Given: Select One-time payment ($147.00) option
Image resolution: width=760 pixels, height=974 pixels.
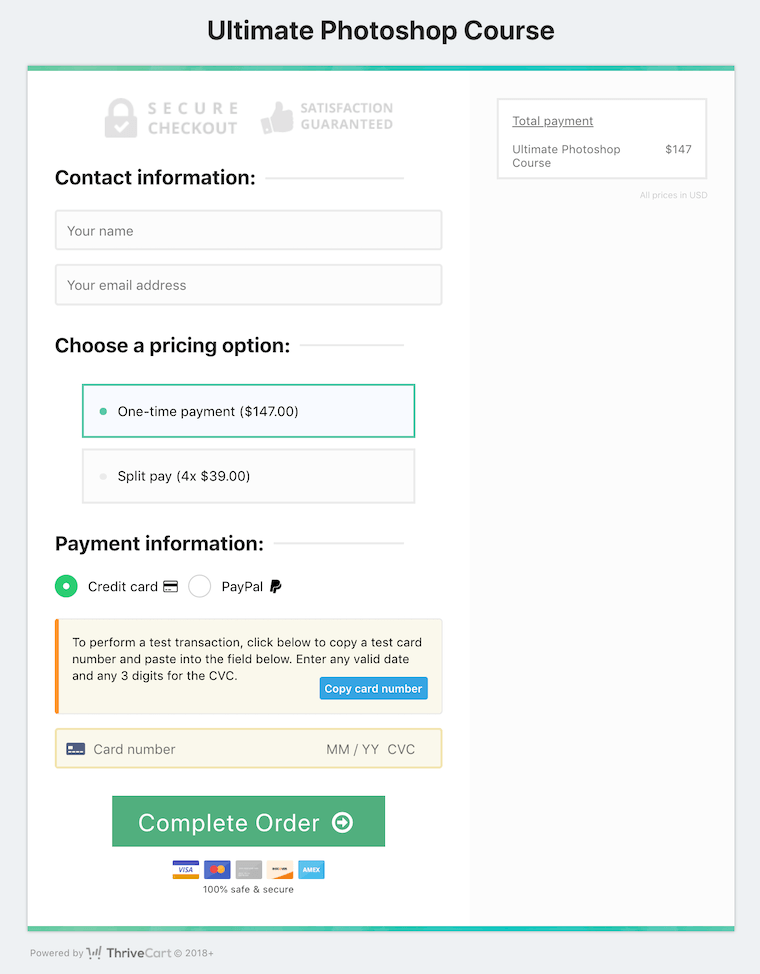Looking at the screenshot, I should click(x=249, y=411).
